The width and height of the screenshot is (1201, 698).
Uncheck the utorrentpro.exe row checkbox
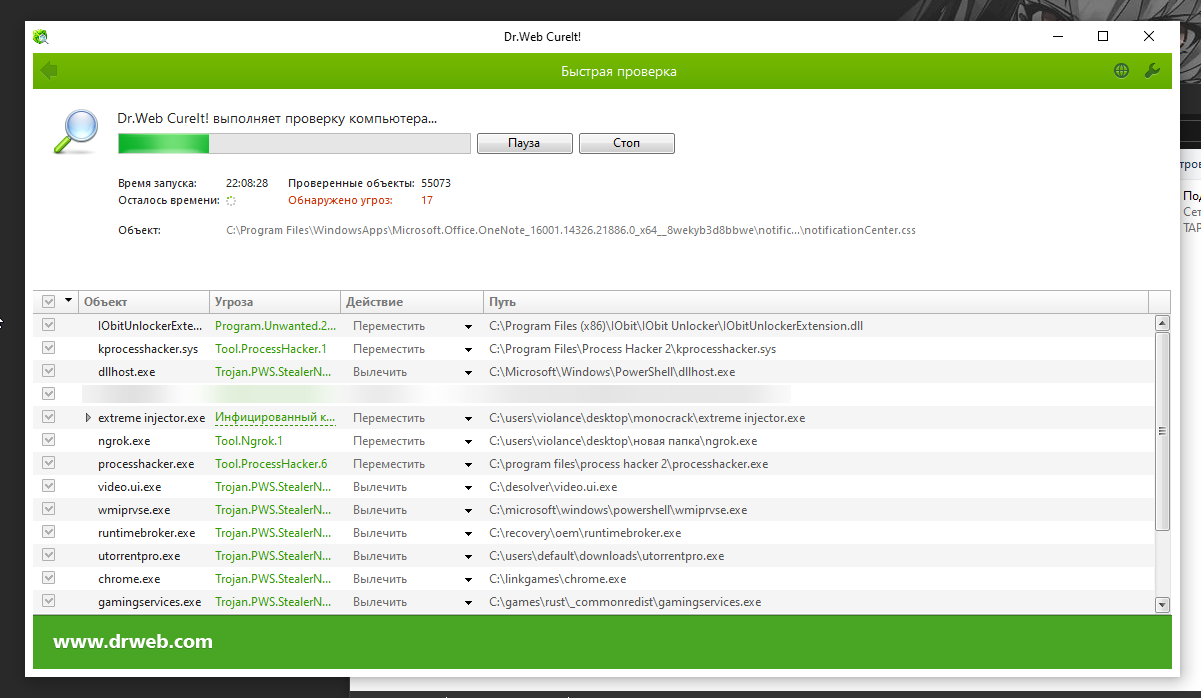coord(48,555)
